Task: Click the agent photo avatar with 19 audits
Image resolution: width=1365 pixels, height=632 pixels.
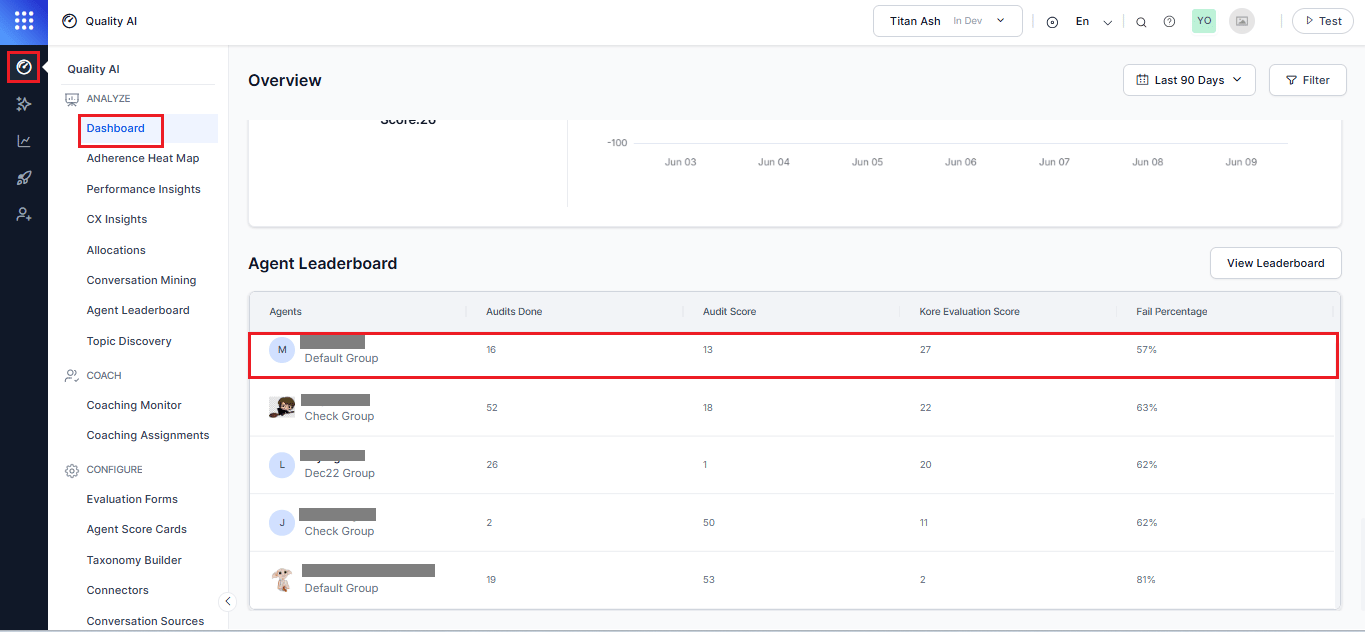Action: pyautogui.click(x=282, y=580)
